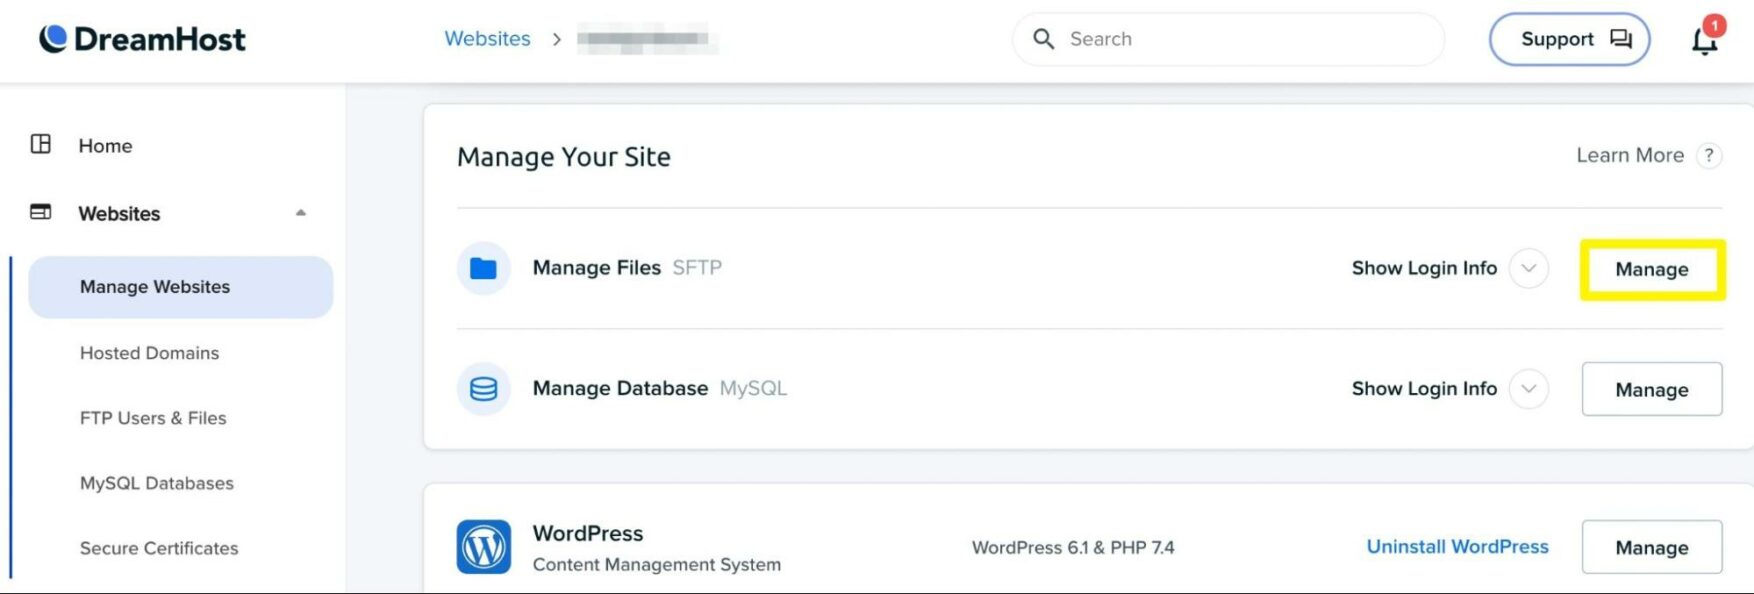Open Hosted Domains in the sidebar
The width and height of the screenshot is (1754, 594).
tap(149, 353)
